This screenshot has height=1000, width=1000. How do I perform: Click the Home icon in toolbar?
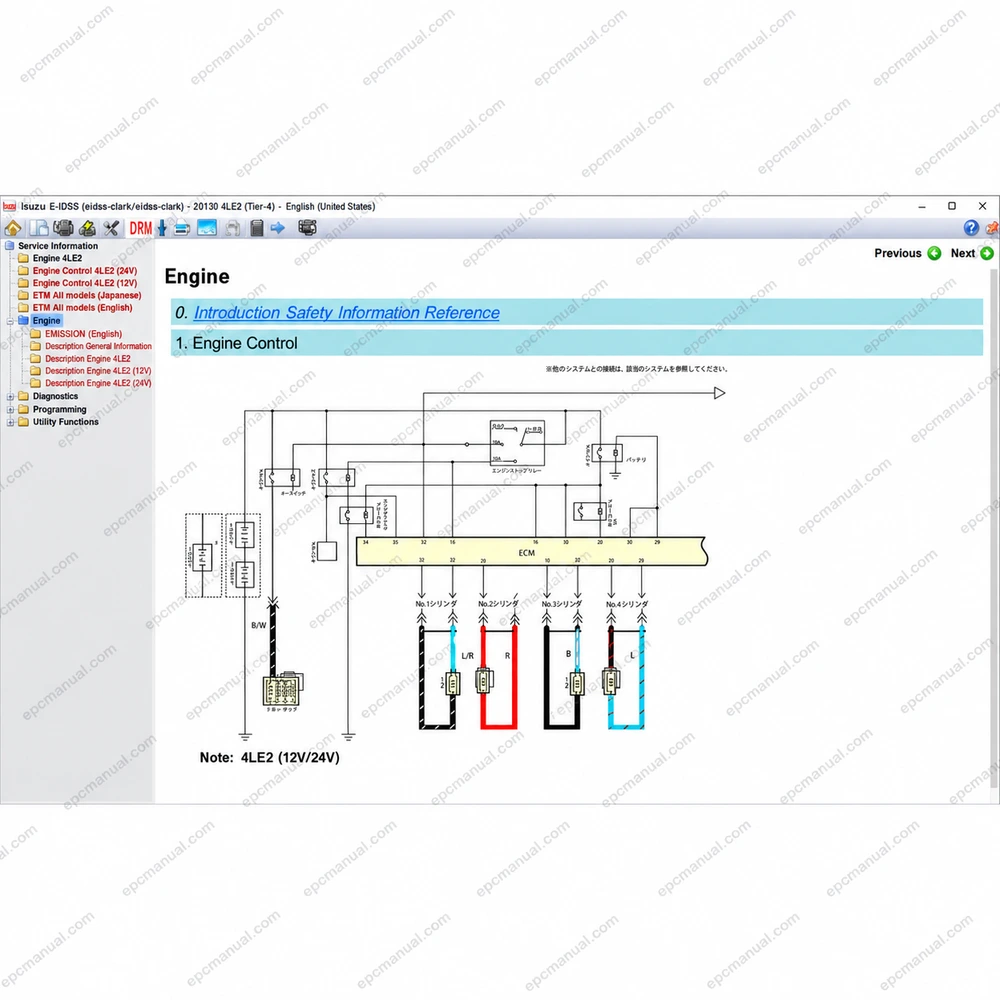pyautogui.click(x=13, y=228)
